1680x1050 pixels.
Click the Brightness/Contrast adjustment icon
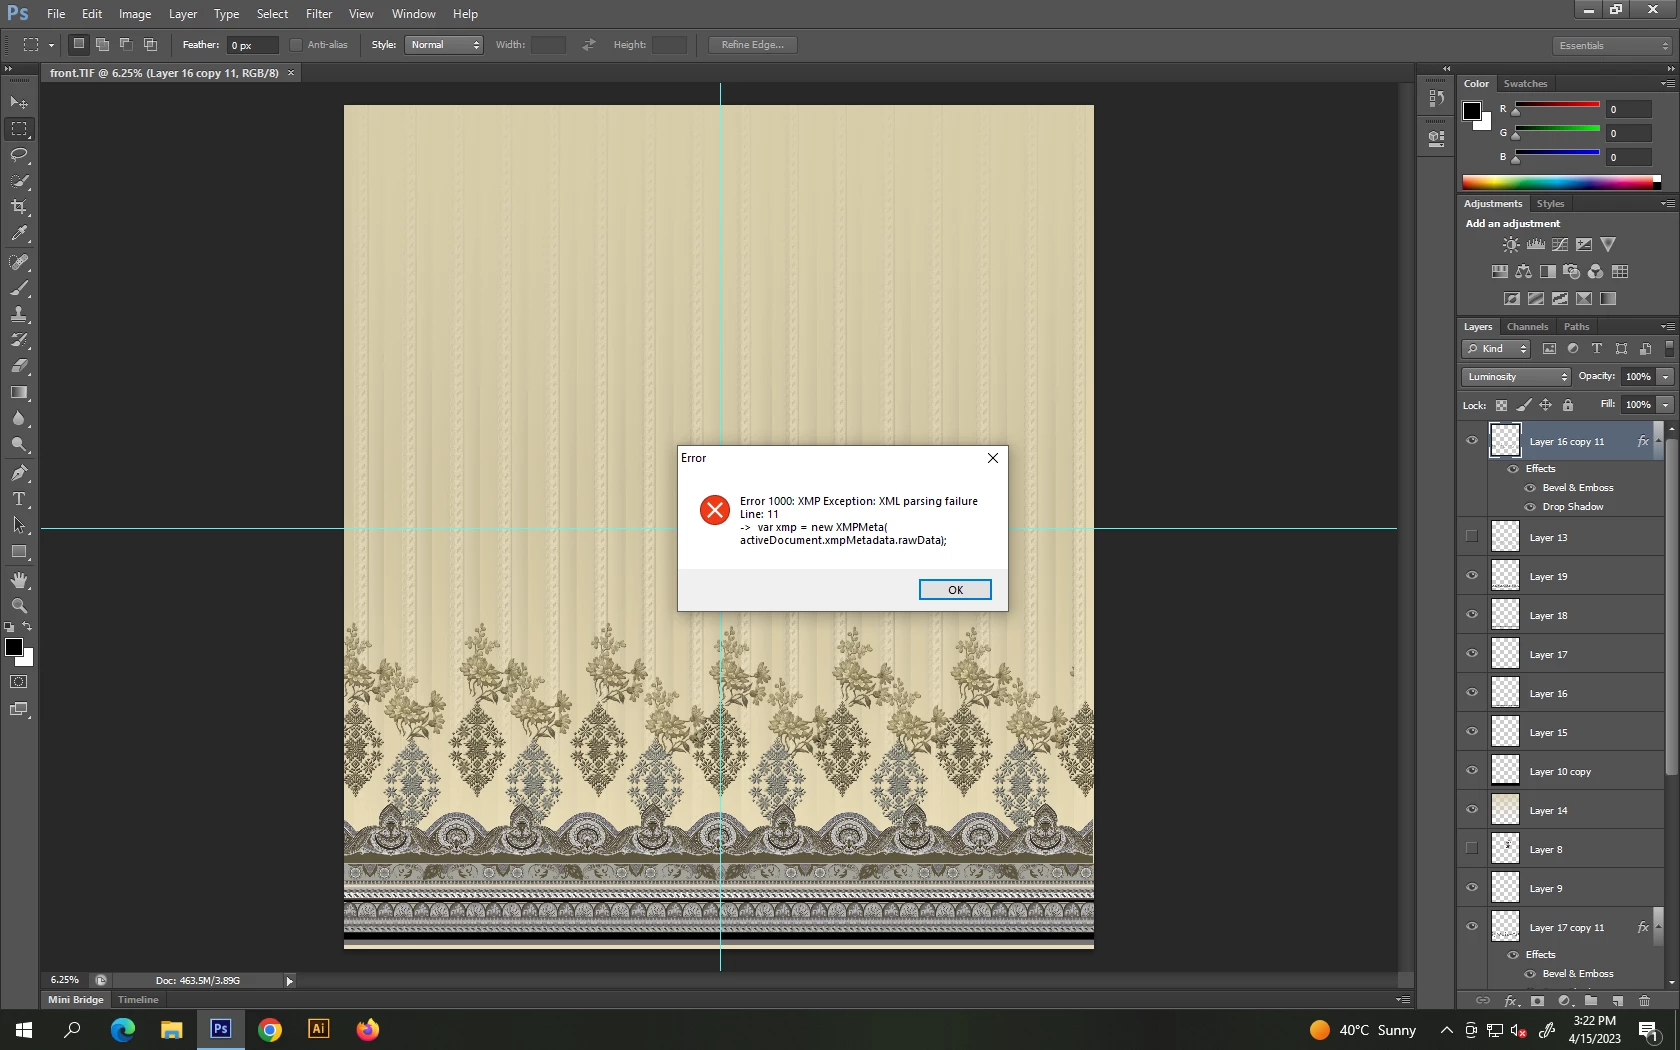[x=1511, y=244]
